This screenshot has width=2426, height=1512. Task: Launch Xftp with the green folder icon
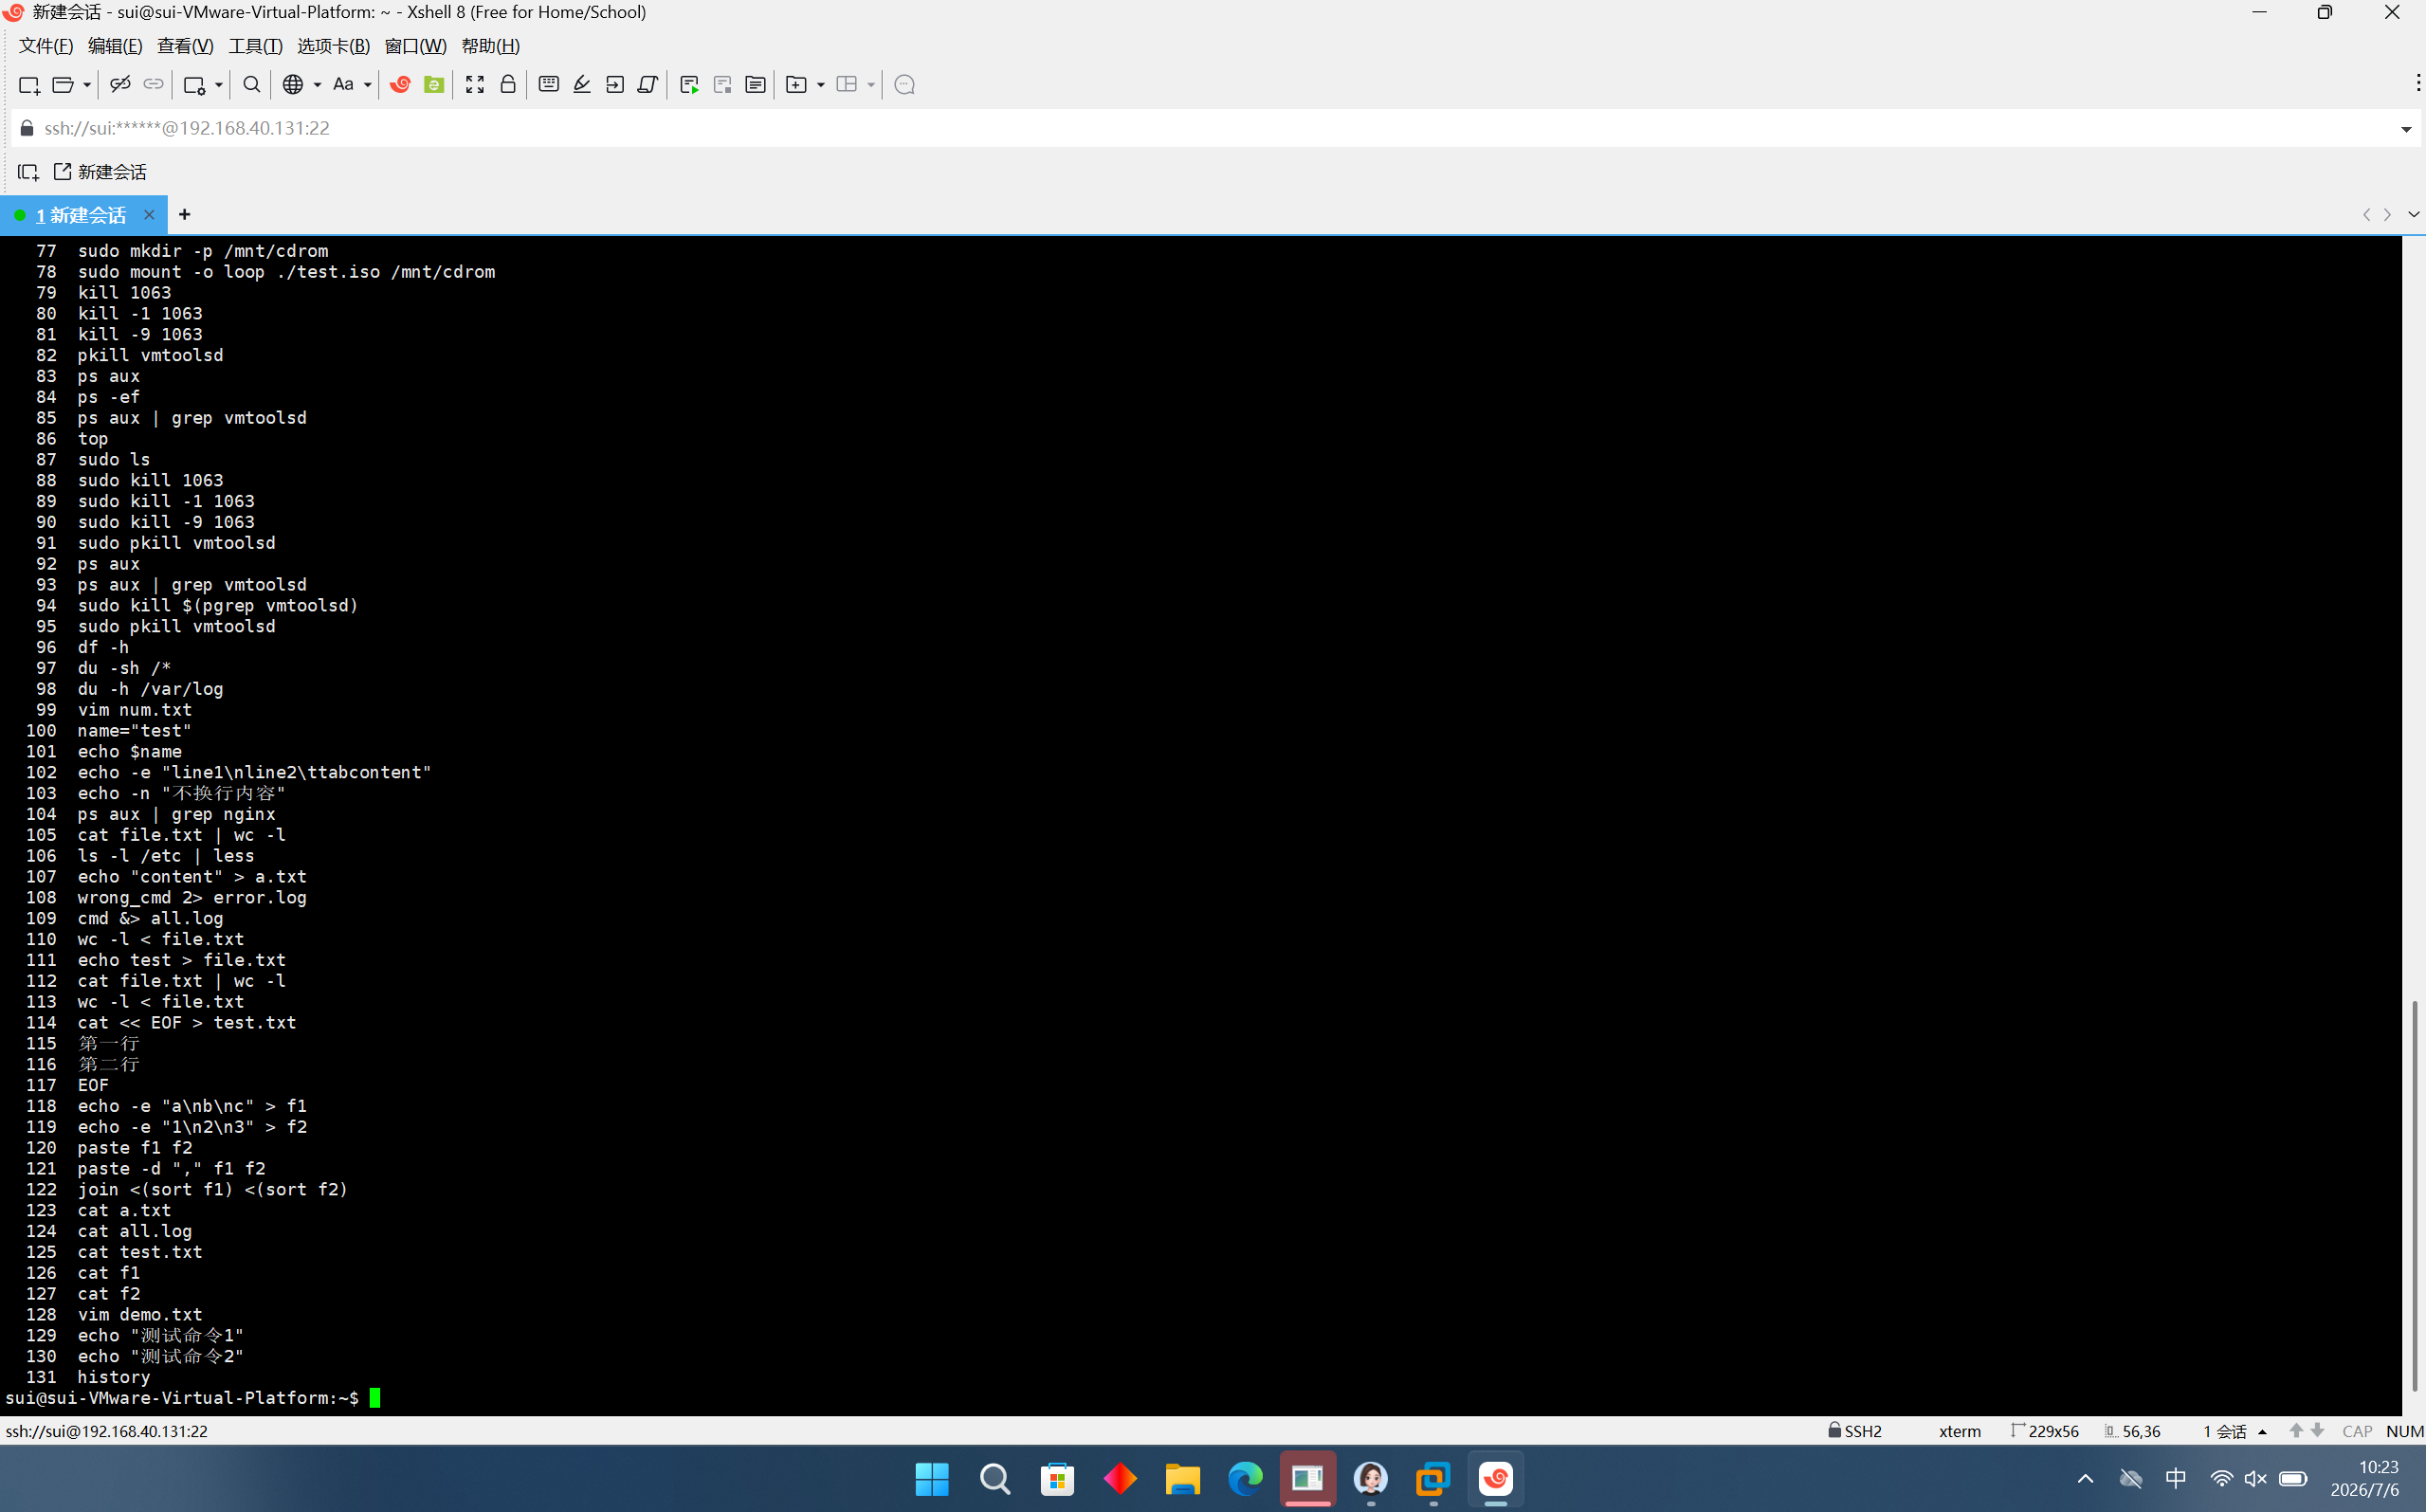tap(434, 85)
